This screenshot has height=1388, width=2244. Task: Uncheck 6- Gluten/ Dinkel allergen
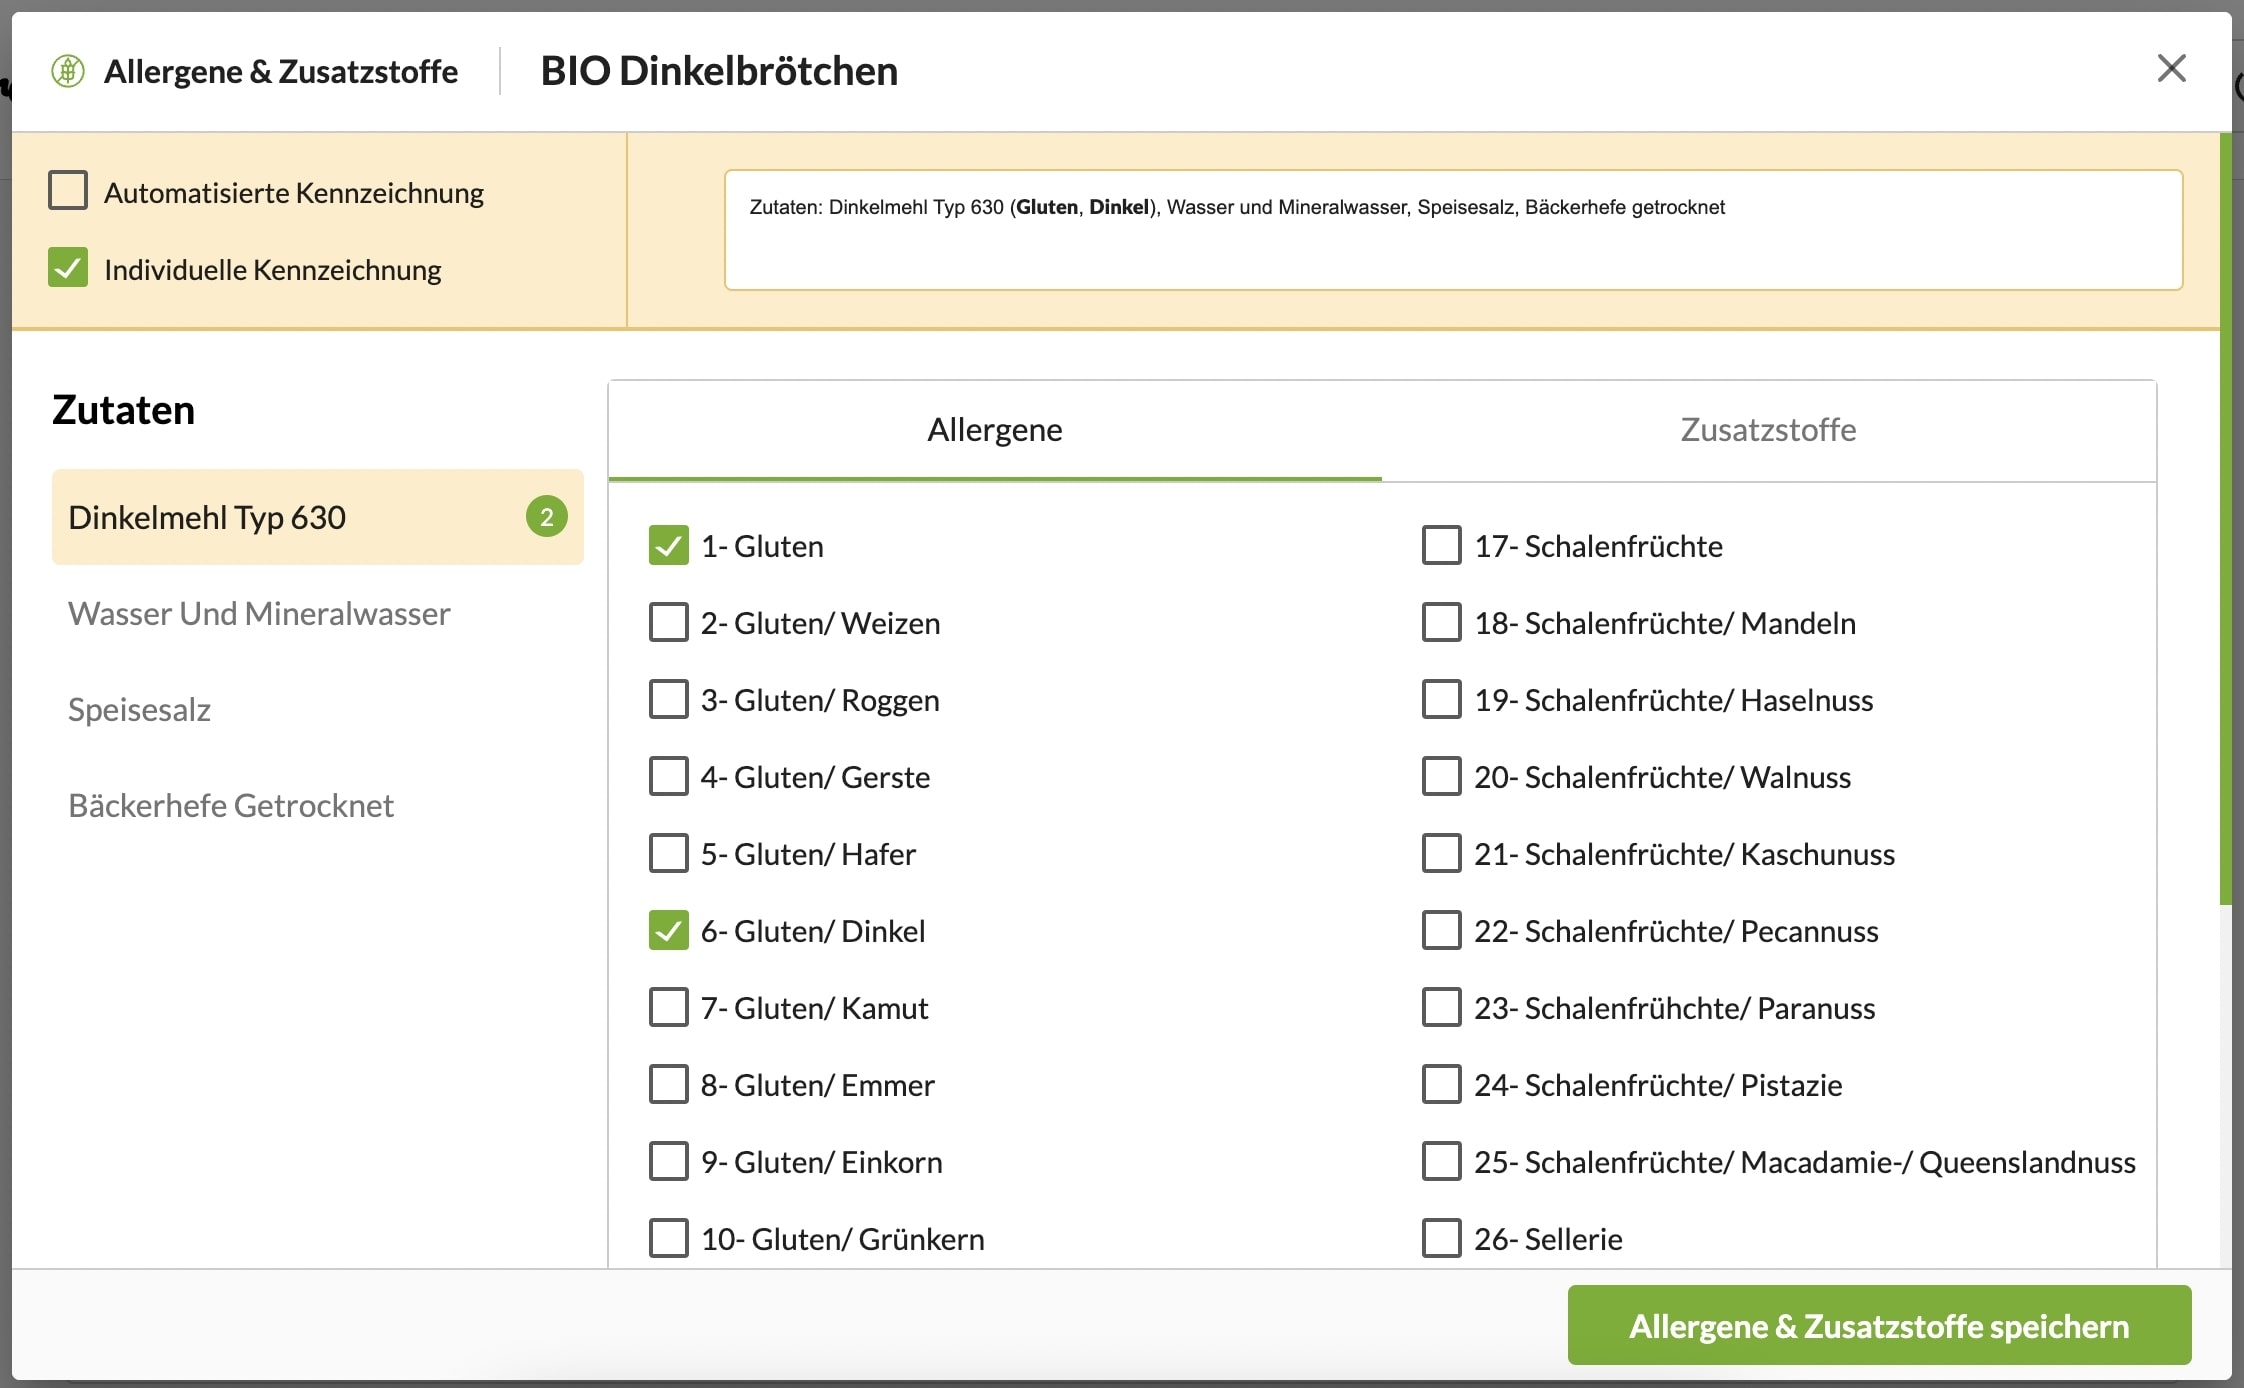click(x=668, y=931)
